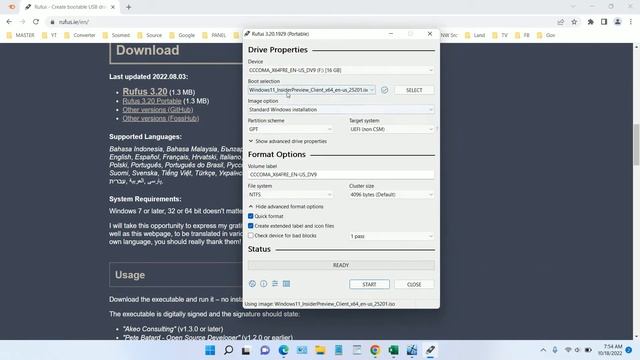Open the Boot selection dropdown
This screenshot has height=360, width=640.
[x=311, y=90]
